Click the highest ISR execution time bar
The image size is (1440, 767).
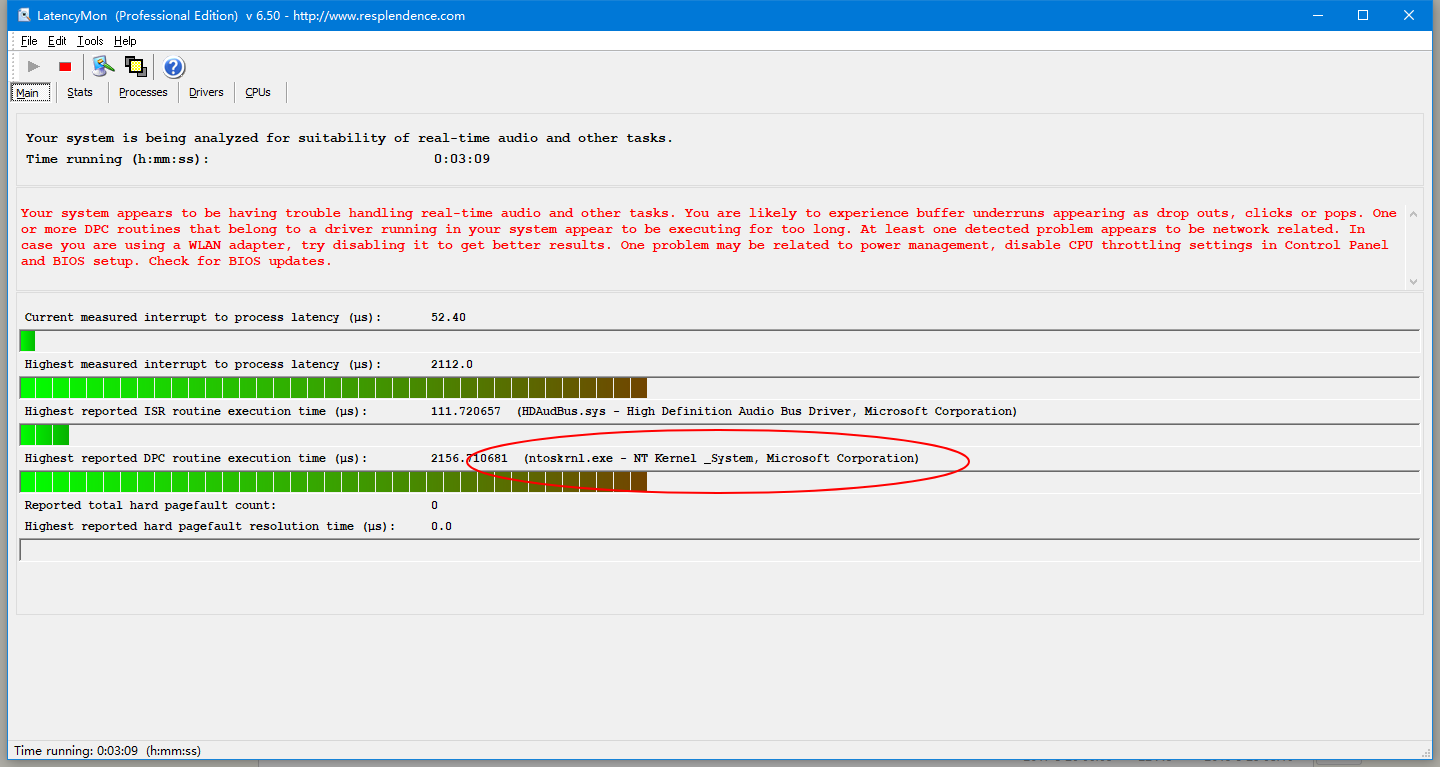719,435
